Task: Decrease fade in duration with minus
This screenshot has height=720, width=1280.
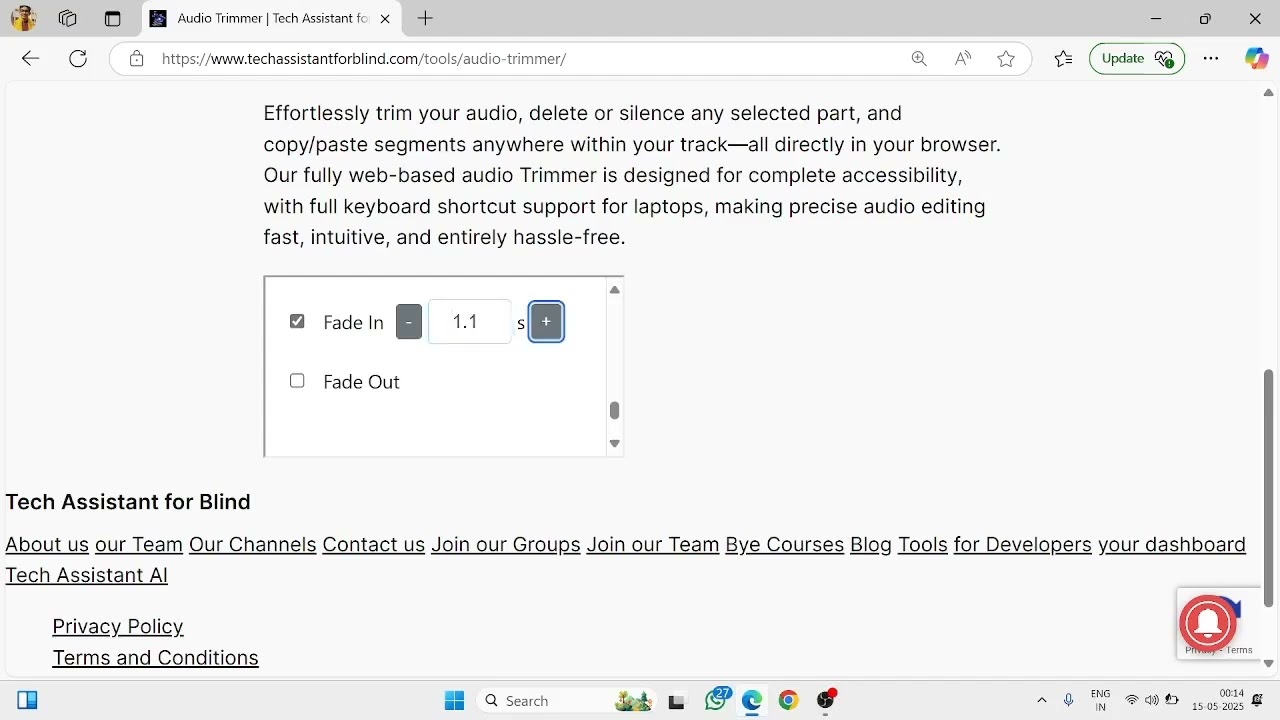Action: tap(409, 322)
